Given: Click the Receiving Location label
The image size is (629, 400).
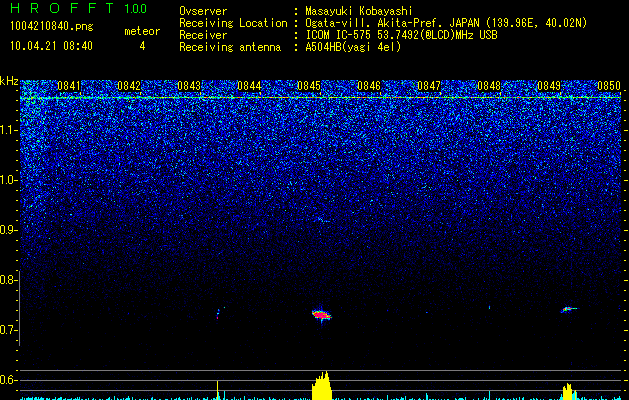Looking at the screenshot, I should tap(233, 23).
